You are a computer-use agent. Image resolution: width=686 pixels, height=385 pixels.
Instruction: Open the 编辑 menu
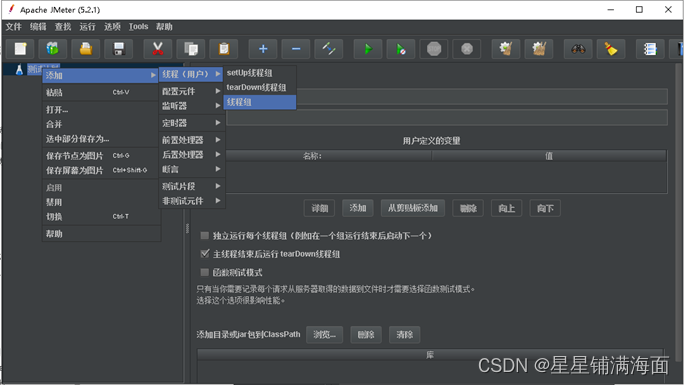click(x=38, y=27)
